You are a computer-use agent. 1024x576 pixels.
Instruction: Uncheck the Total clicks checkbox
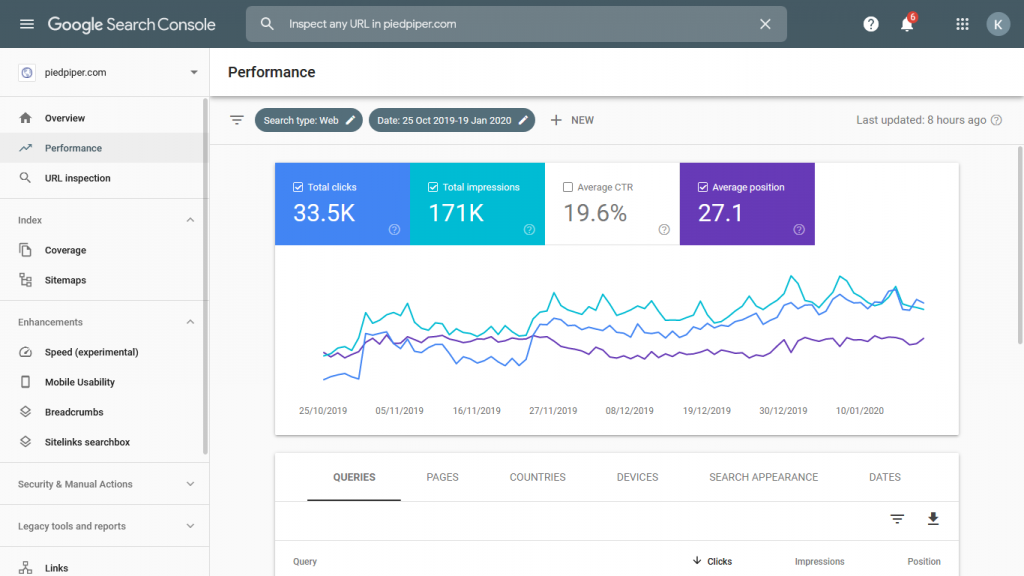(298, 187)
